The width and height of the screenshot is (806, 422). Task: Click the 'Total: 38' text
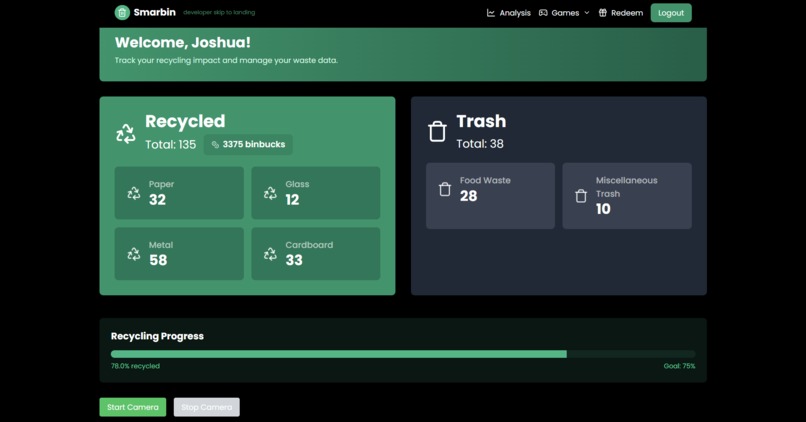480,144
